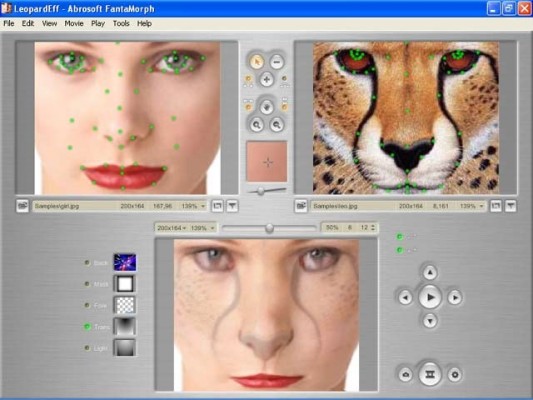533x400 pixels.
Task: Select the arrow edit-dot tool
Action: point(256,62)
